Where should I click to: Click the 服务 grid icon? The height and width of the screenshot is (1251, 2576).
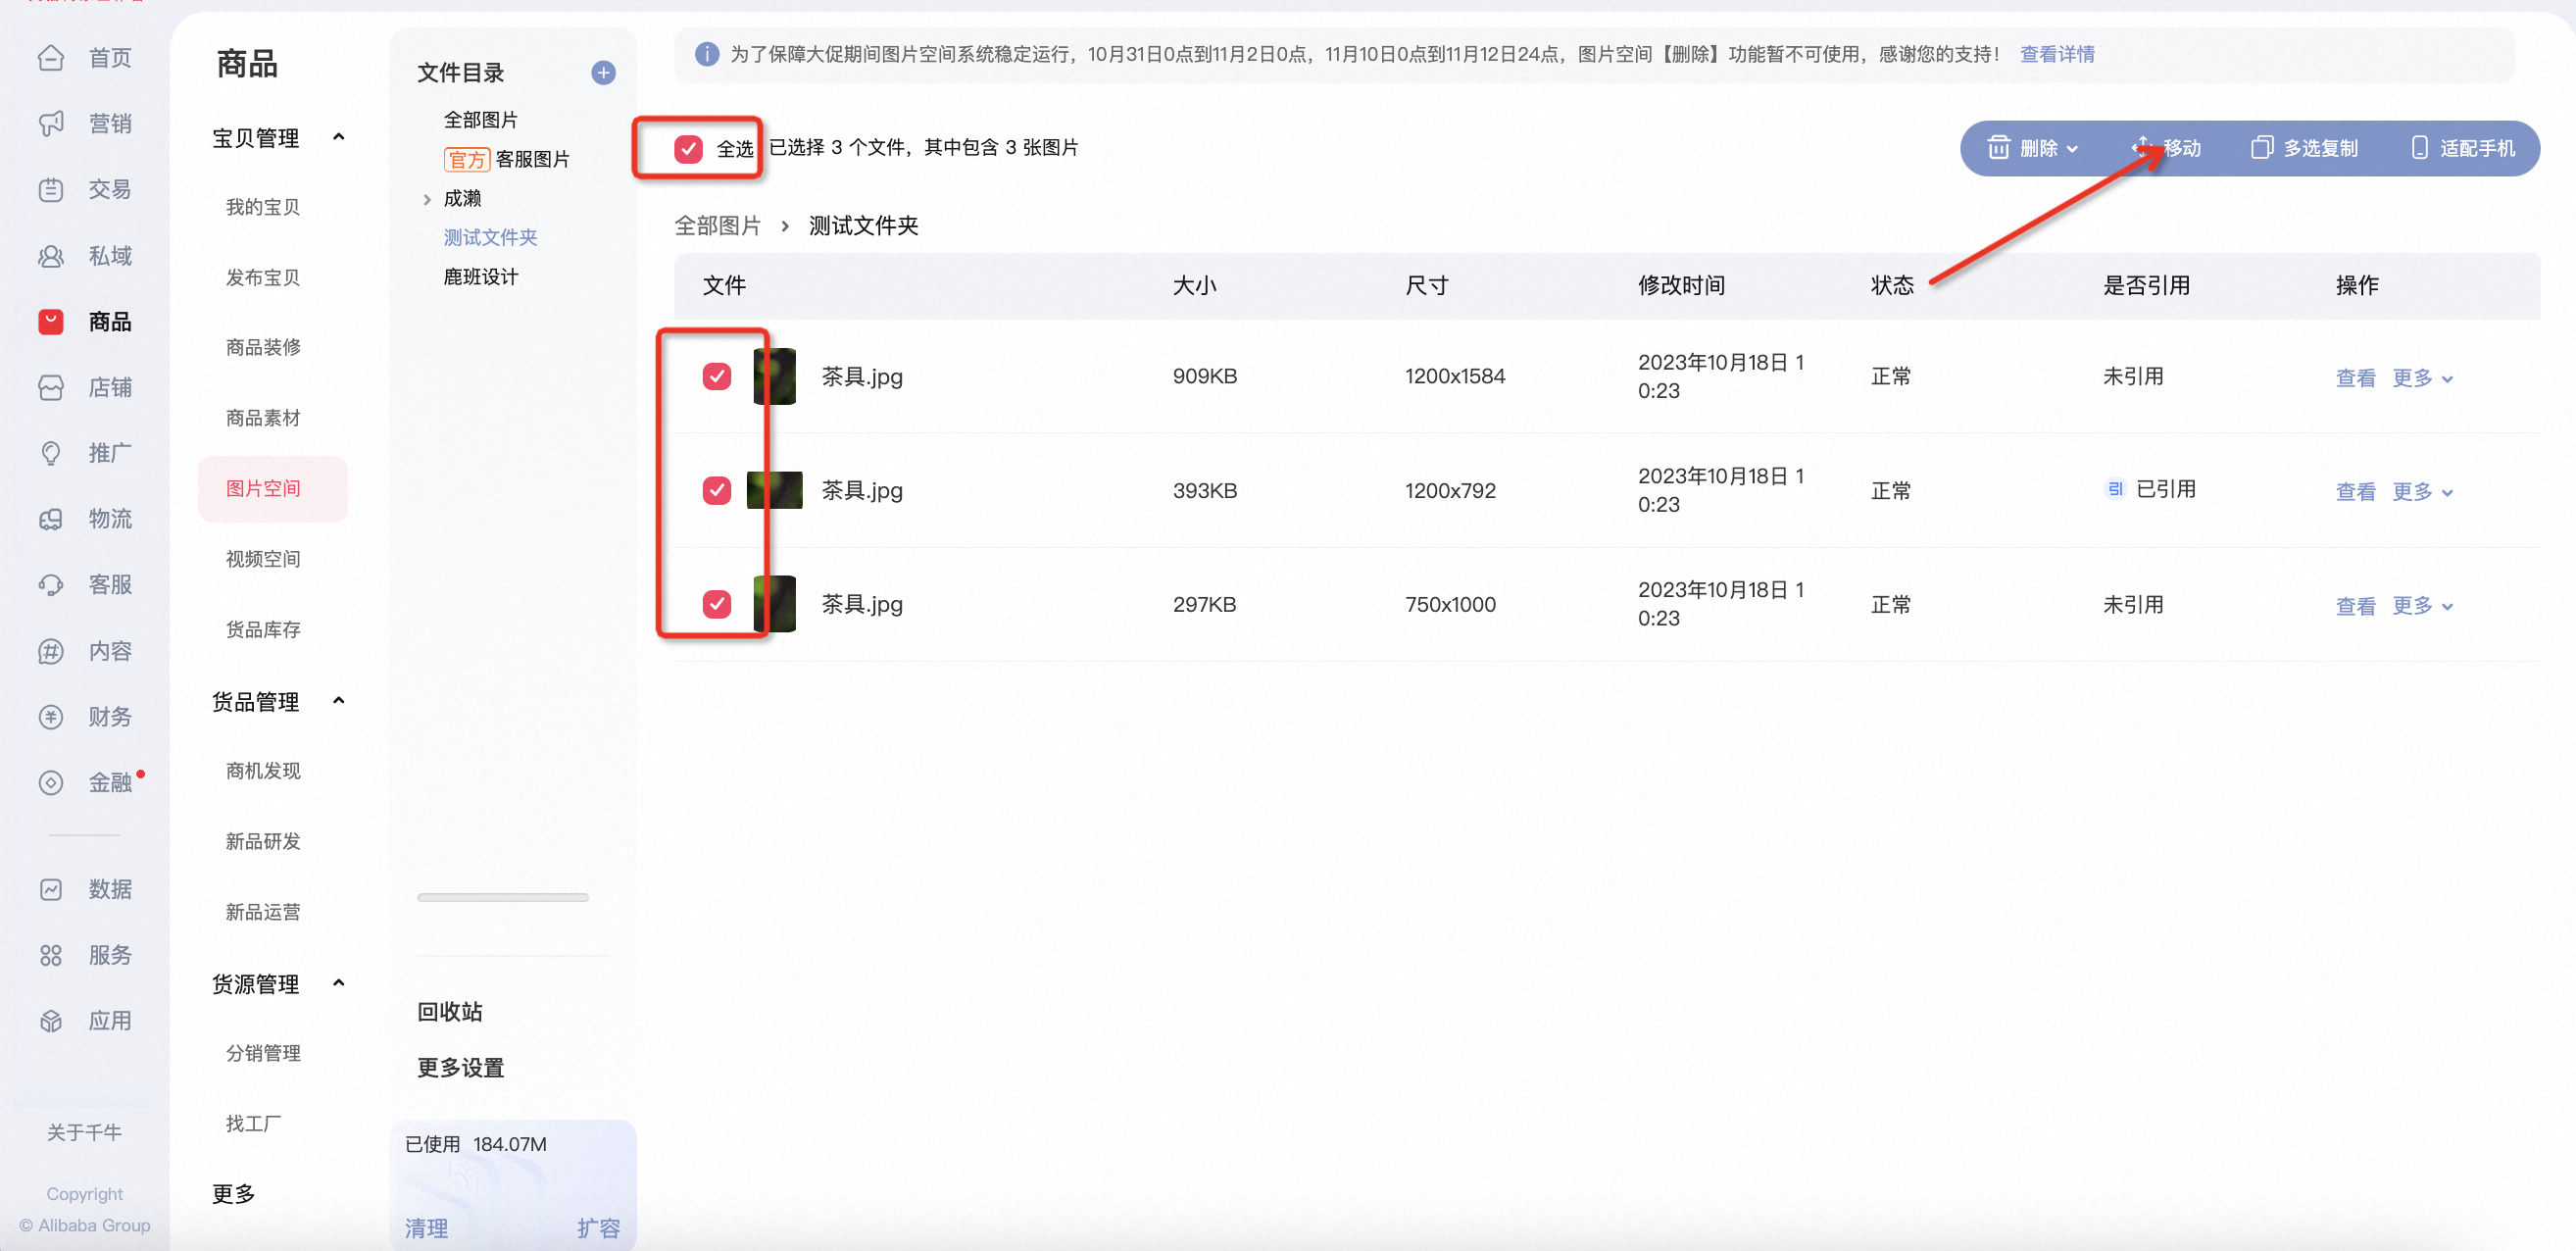tap(51, 956)
